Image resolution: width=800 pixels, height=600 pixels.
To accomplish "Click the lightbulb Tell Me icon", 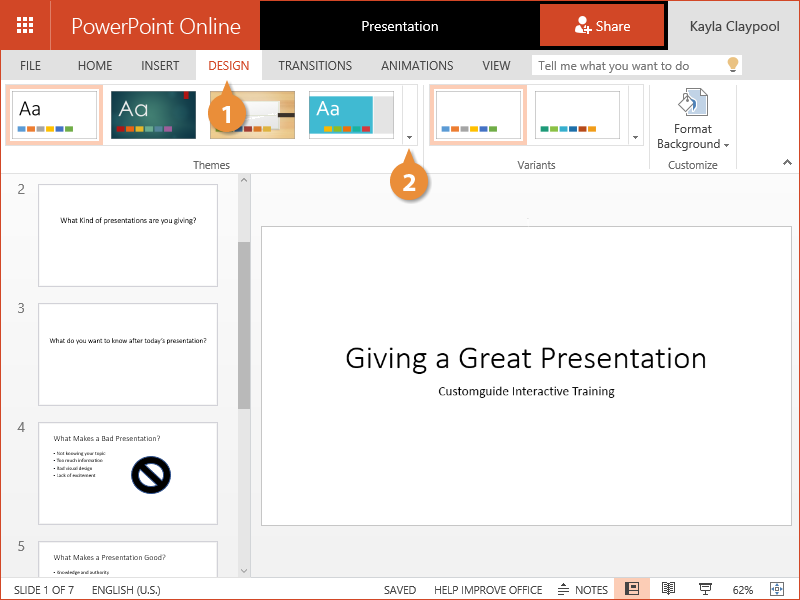I will pos(732,65).
